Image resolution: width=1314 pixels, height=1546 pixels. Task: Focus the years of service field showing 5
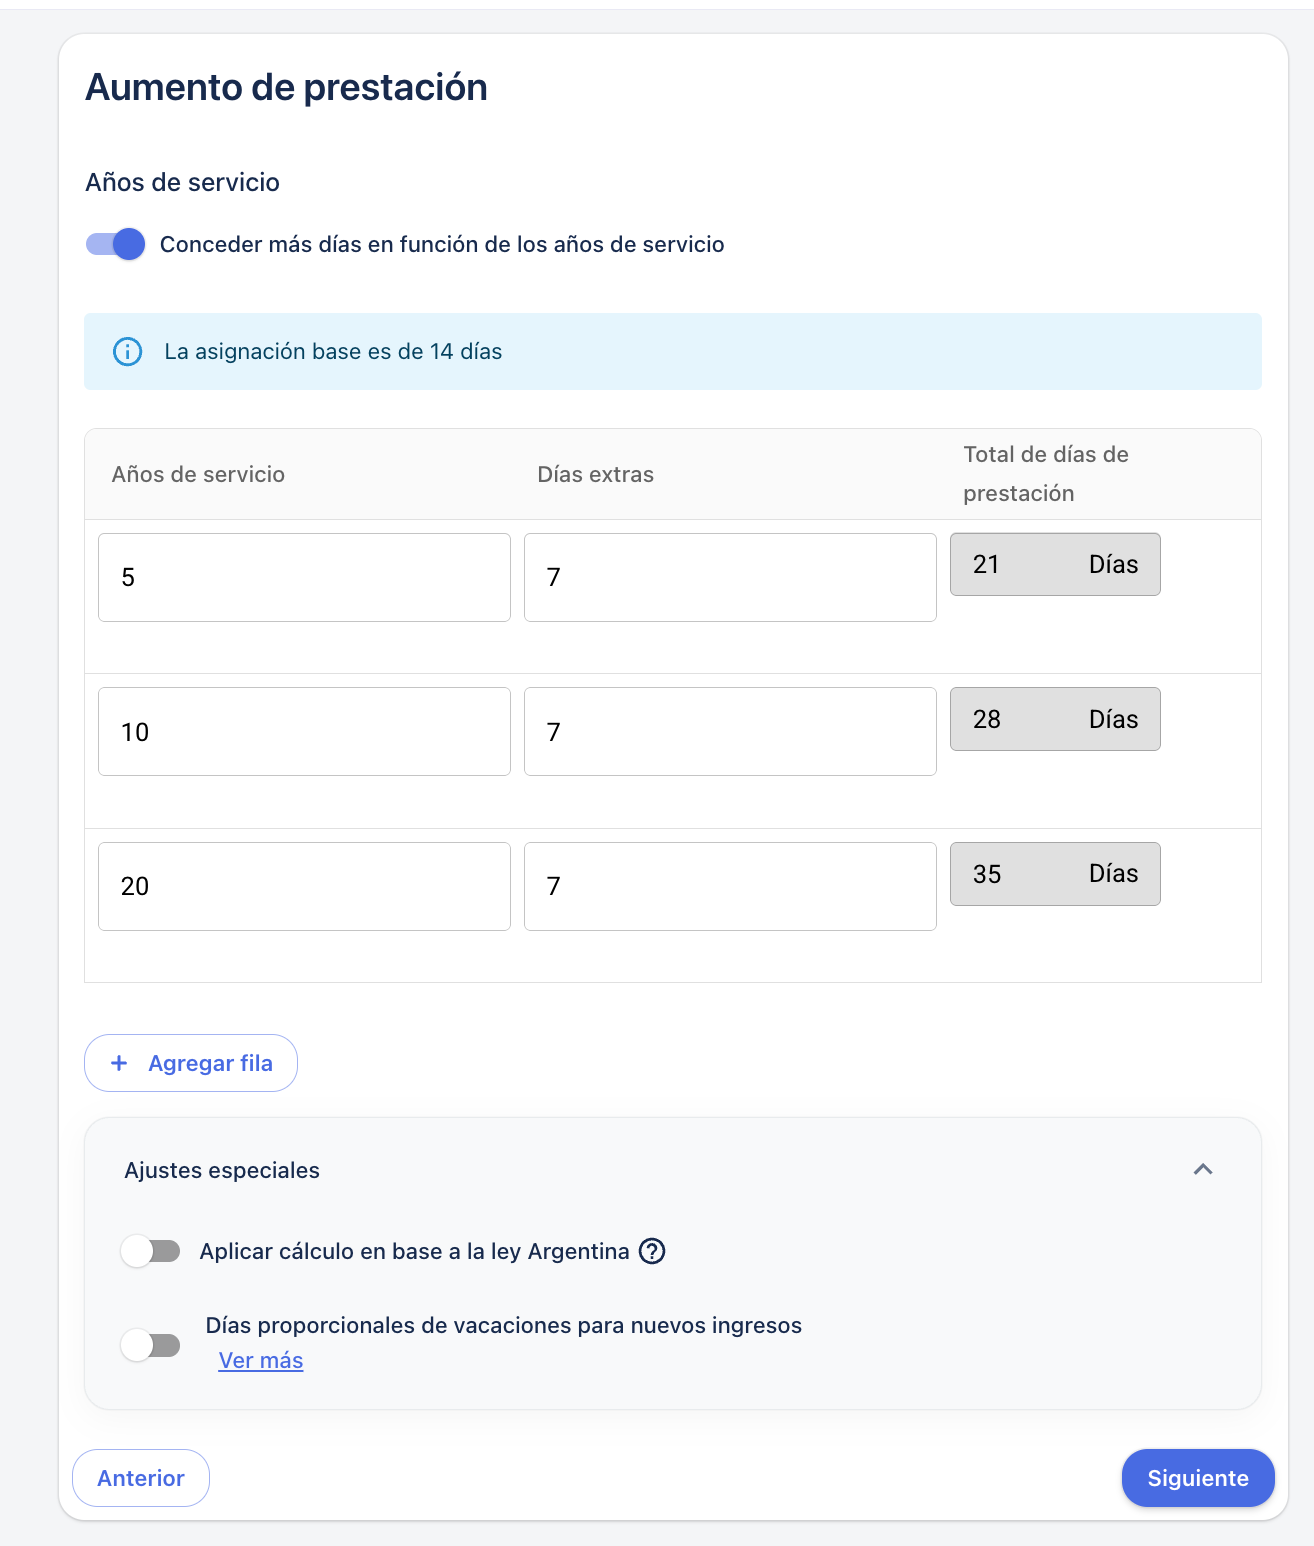click(x=304, y=577)
